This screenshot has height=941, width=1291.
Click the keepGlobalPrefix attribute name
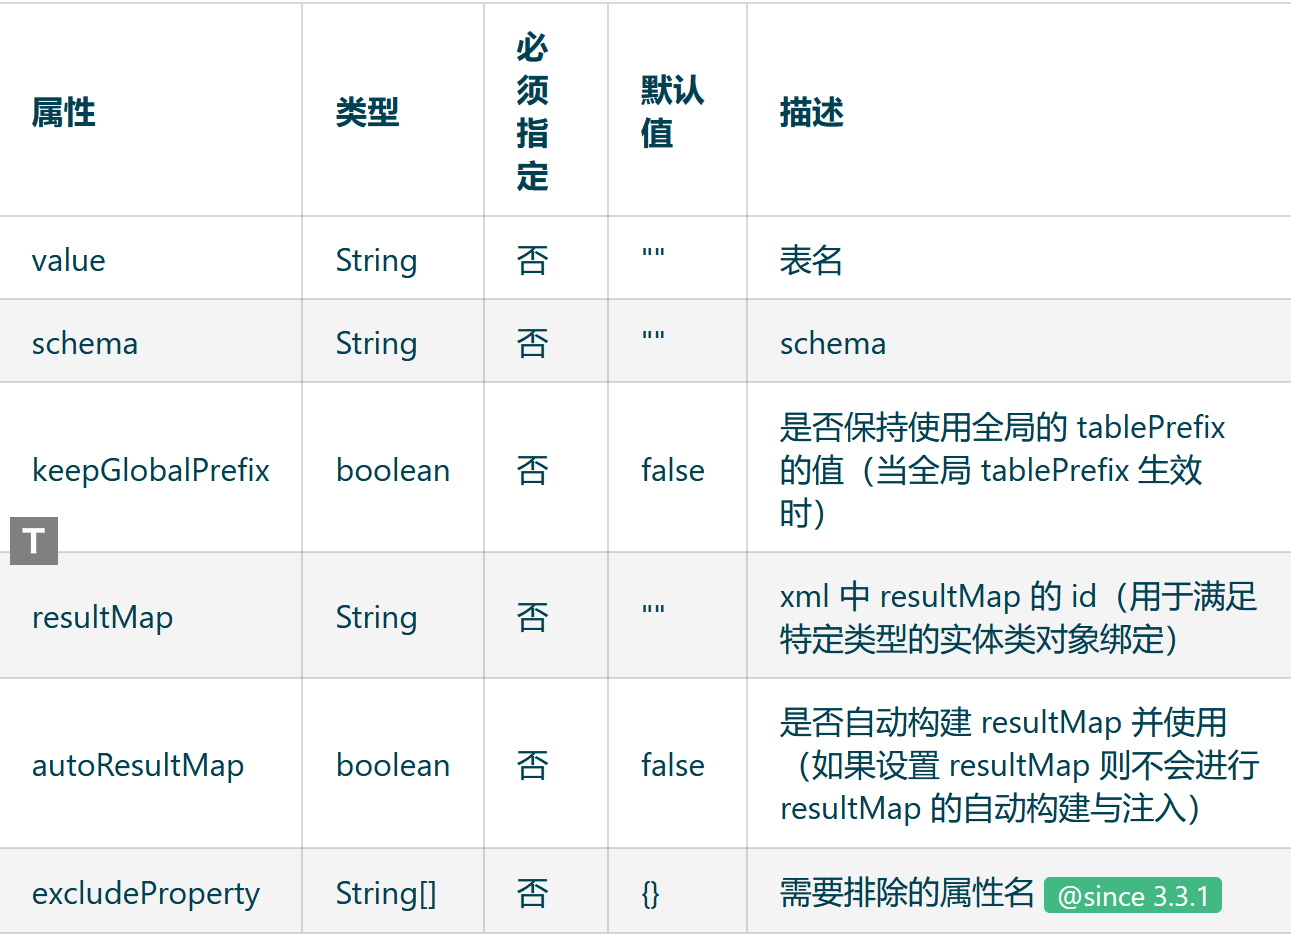tap(151, 470)
